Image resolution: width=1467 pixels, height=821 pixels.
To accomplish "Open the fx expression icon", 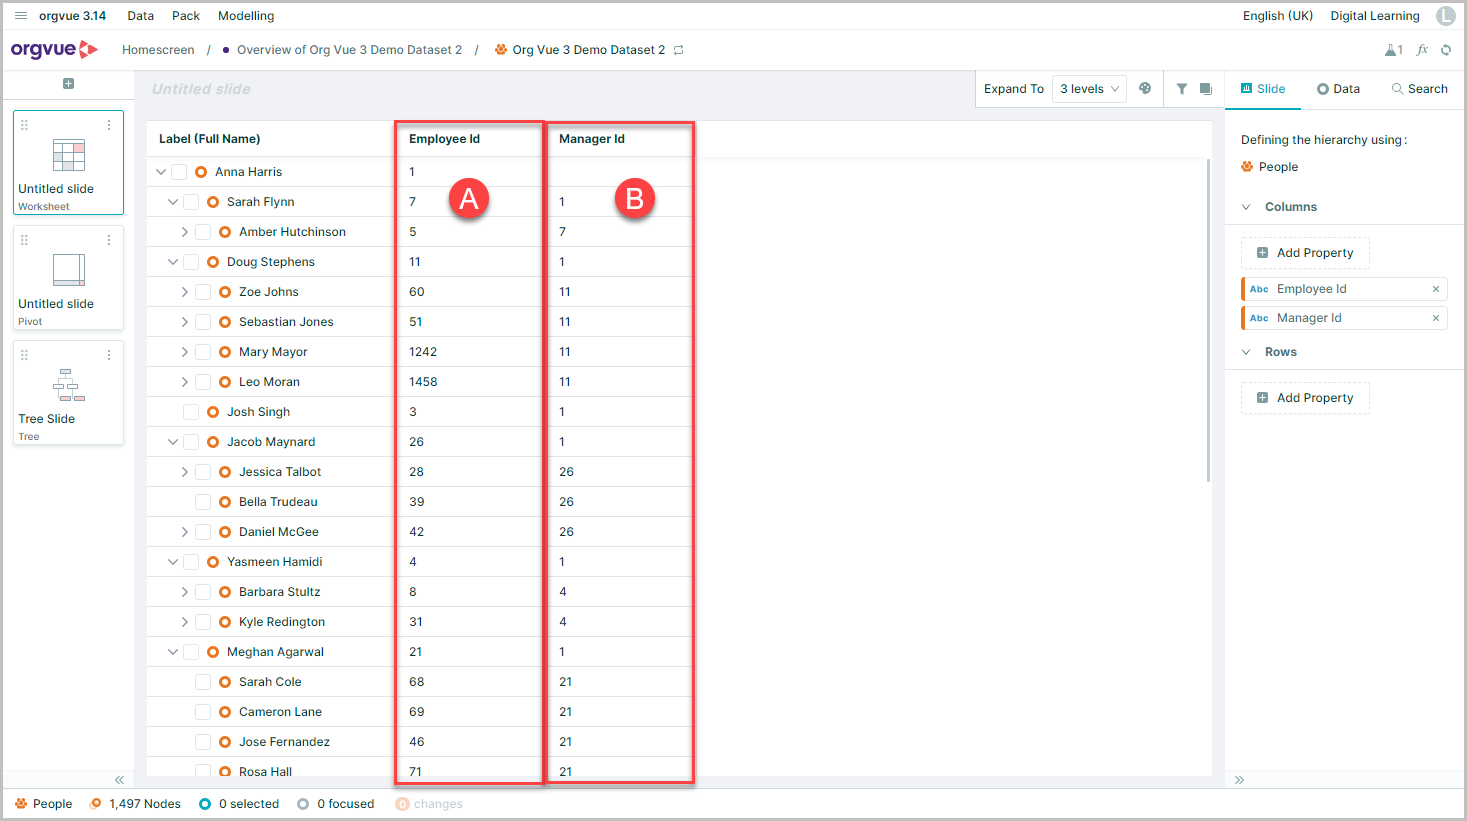I will coord(1422,50).
